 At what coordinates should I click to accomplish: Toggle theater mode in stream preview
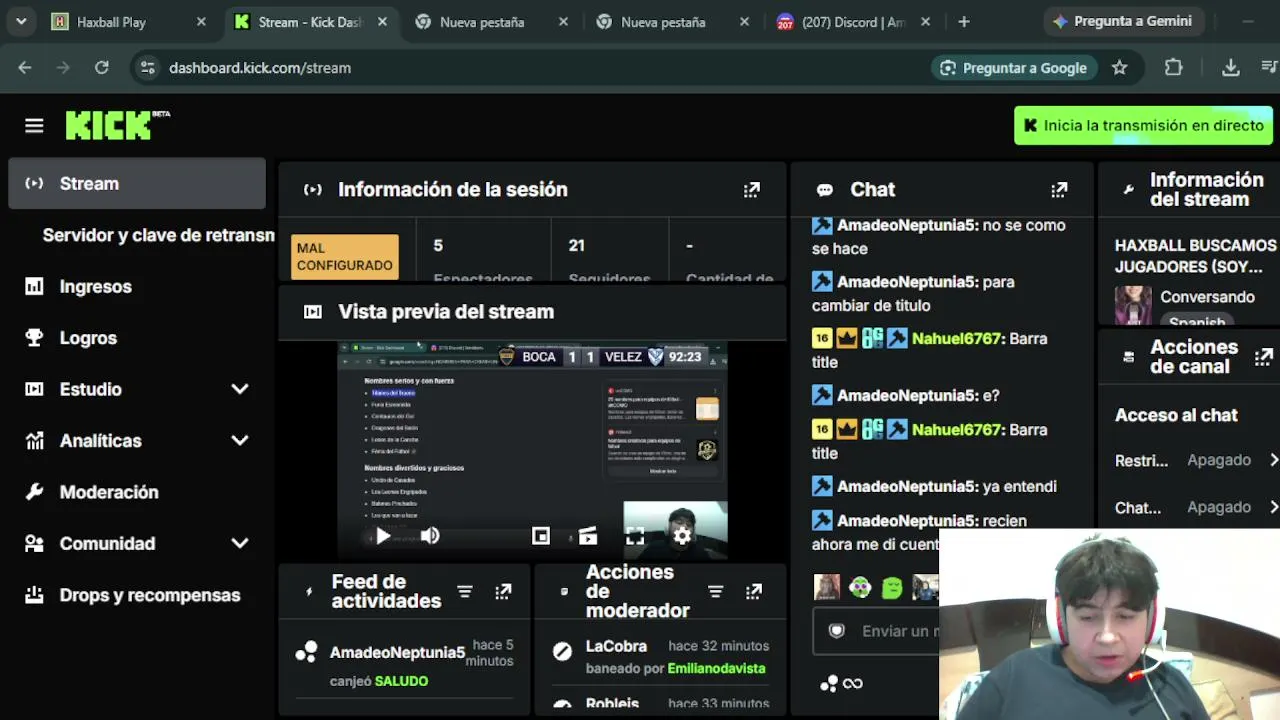tap(588, 536)
